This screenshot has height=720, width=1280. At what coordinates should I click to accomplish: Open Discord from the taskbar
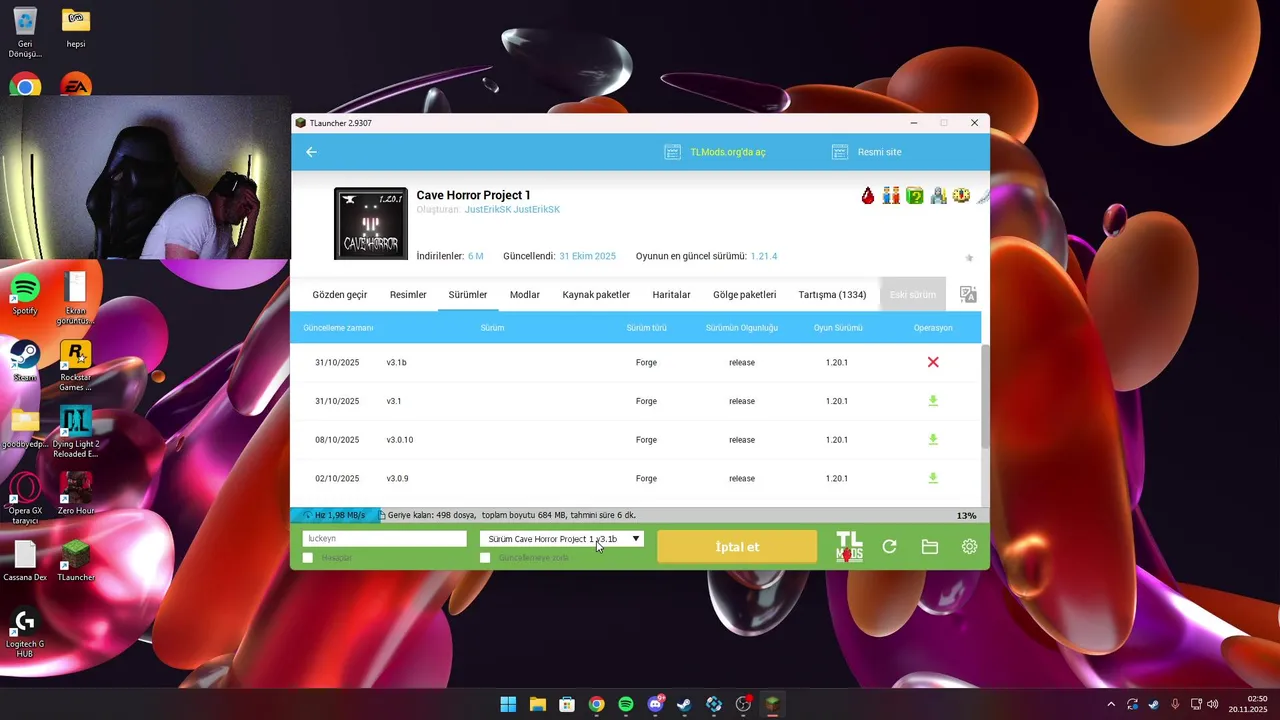click(655, 704)
